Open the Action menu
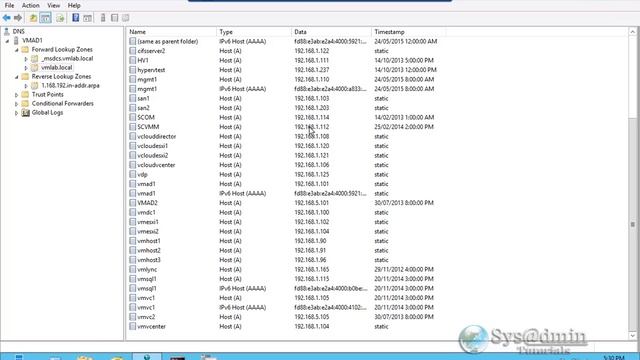 pos(31,5)
